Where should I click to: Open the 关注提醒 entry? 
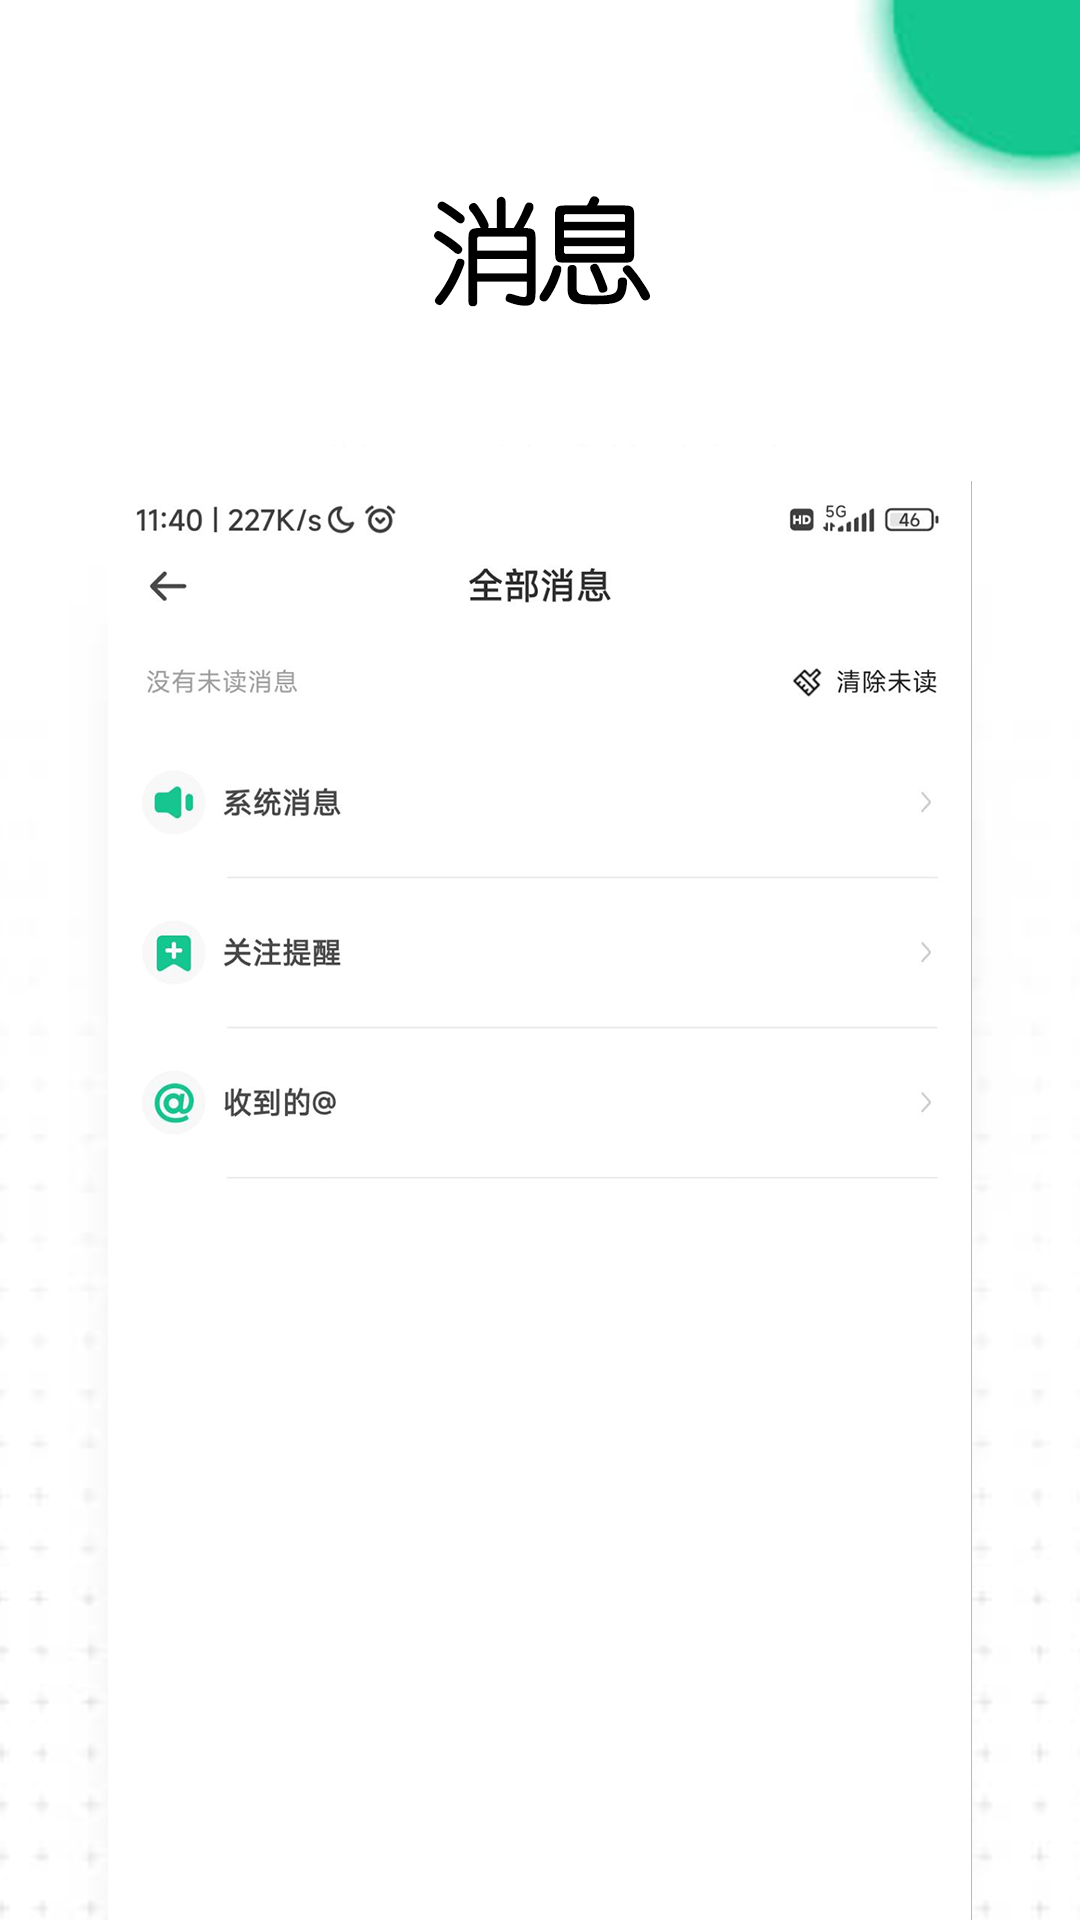click(282, 952)
